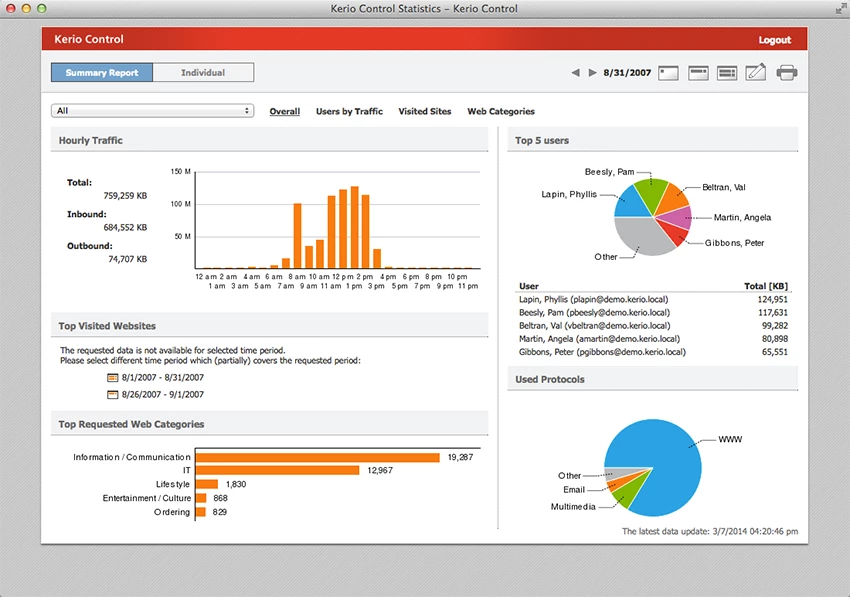Switch to the monthly view icon
Screen dimensions: 850x597
pos(727,72)
